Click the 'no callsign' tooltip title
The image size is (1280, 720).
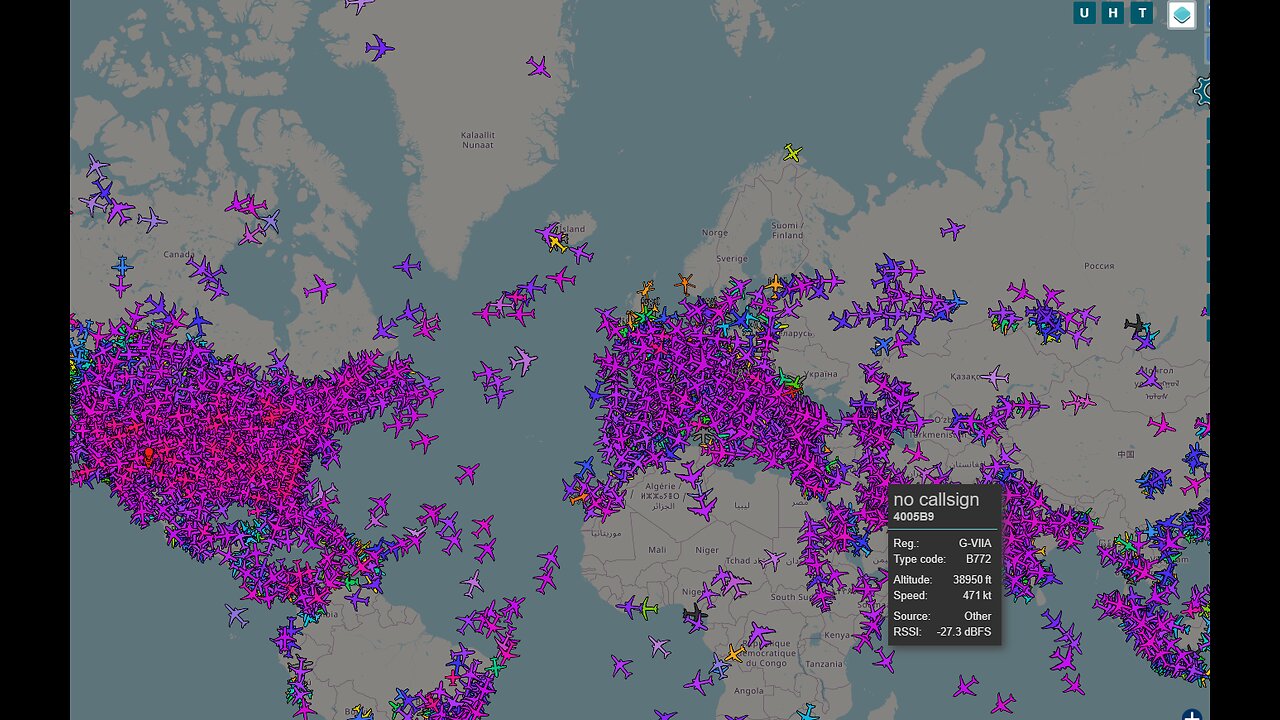936,499
